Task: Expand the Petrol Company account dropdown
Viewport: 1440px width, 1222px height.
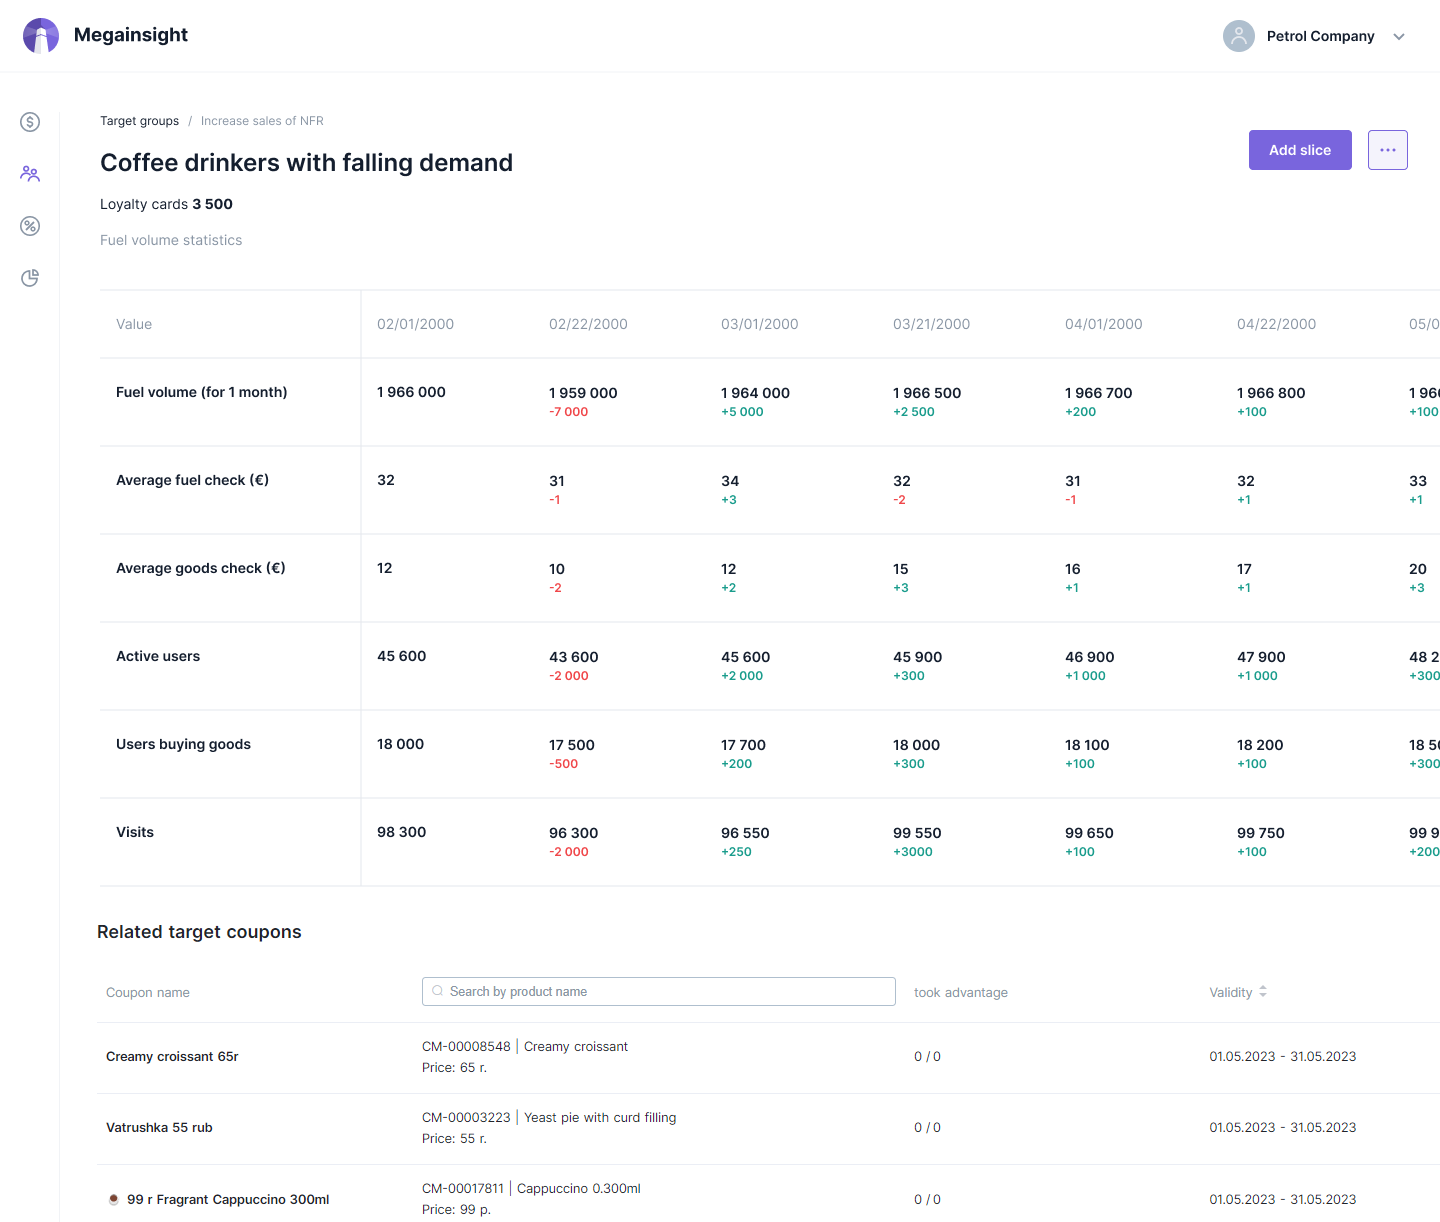Action: tap(1399, 37)
